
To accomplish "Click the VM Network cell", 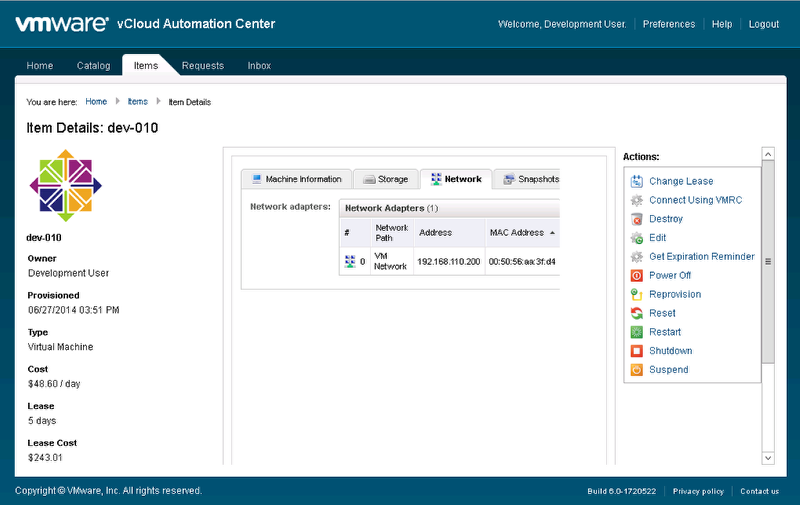I will (390, 261).
